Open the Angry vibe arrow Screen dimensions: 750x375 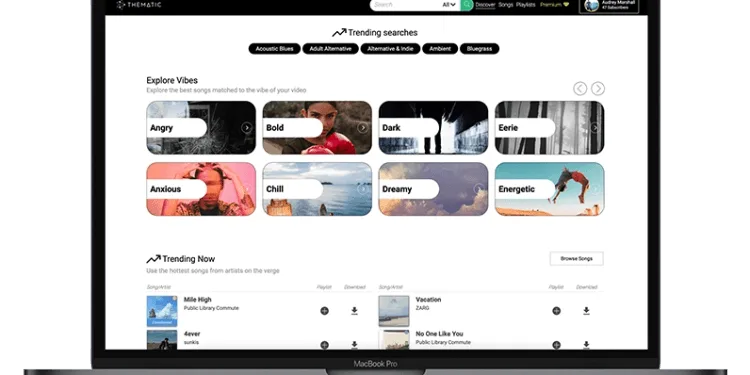pos(246,128)
